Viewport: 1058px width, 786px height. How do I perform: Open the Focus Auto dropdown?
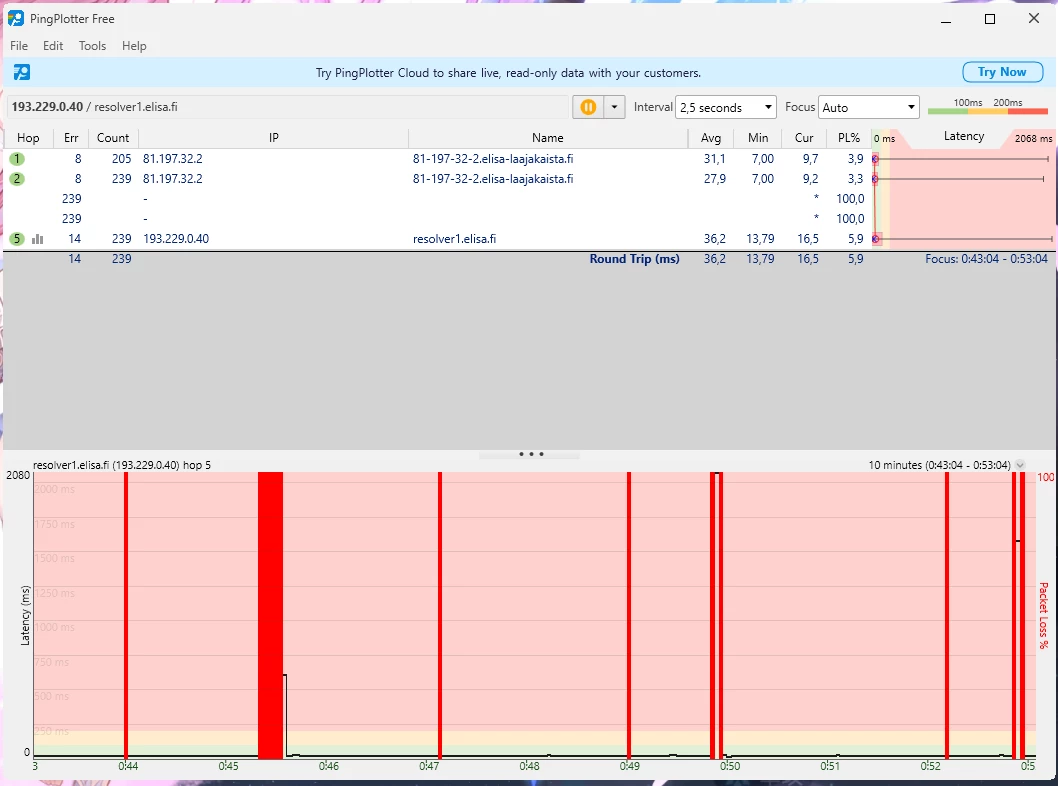point(868,107)
